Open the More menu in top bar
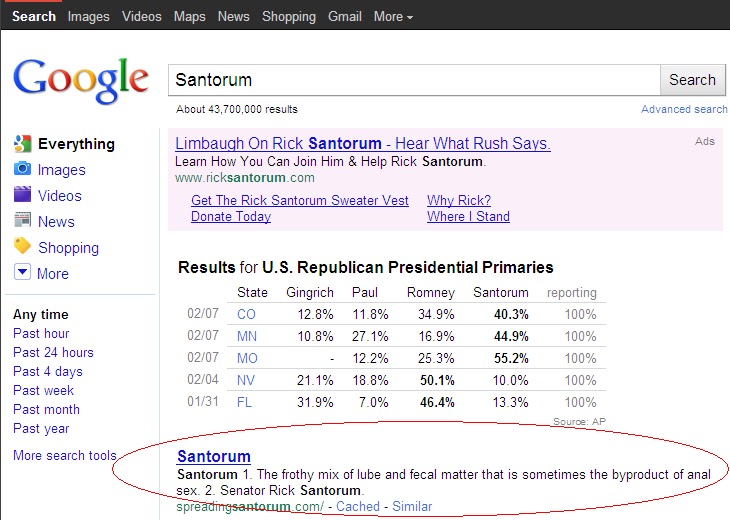This screenshot has height=520, width=730. coord(393,16)
